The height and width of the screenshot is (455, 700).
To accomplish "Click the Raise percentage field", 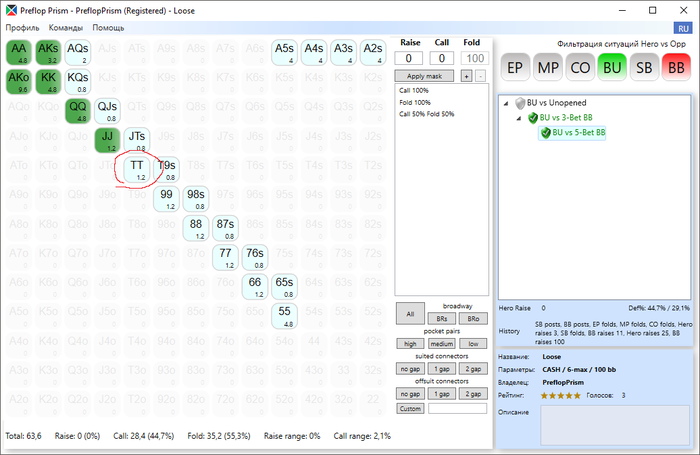I will [408, 58].
